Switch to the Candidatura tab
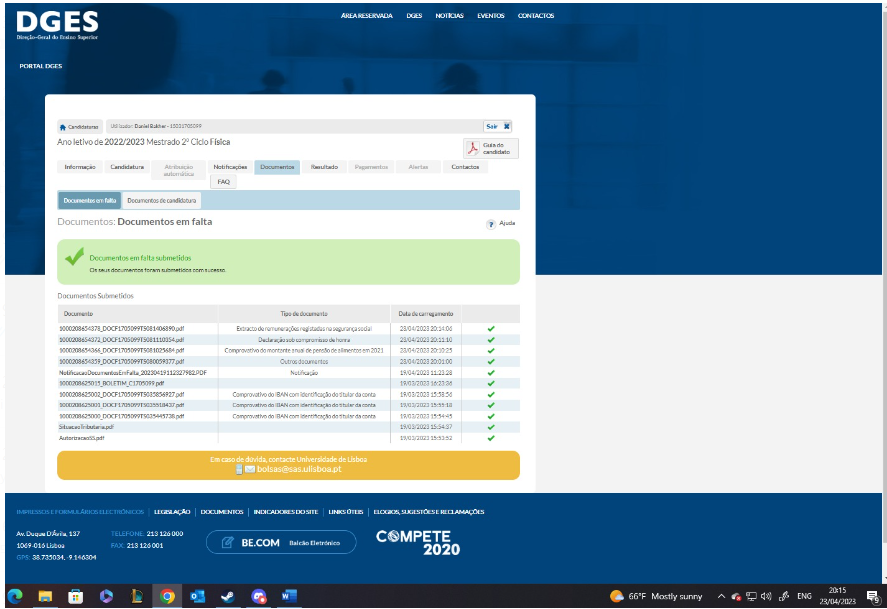The height and width of the screenshot is (609, 887). [x=127, y=167]
